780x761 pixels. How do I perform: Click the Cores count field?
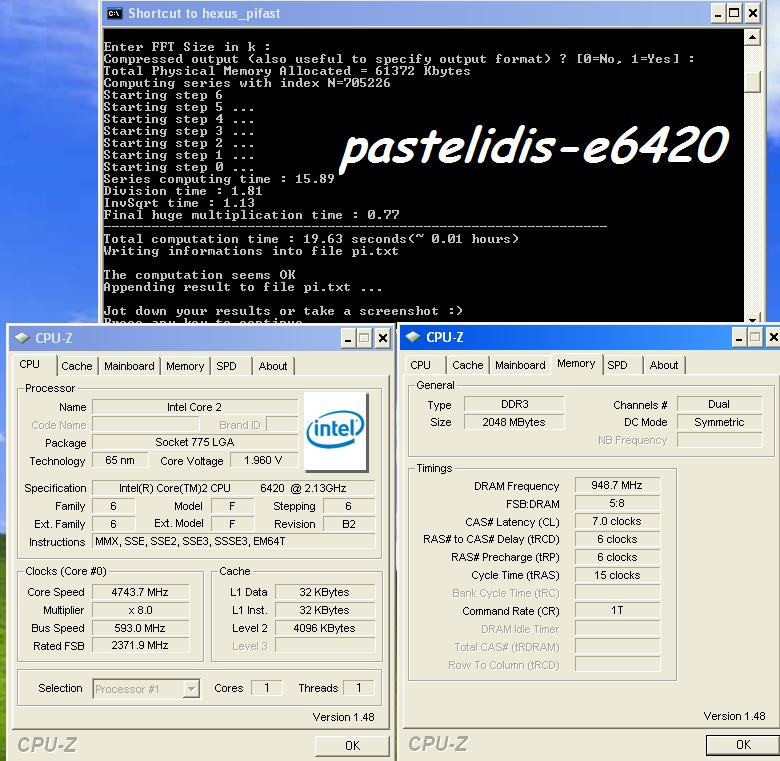pyautogui.click(x=267, y=688)
